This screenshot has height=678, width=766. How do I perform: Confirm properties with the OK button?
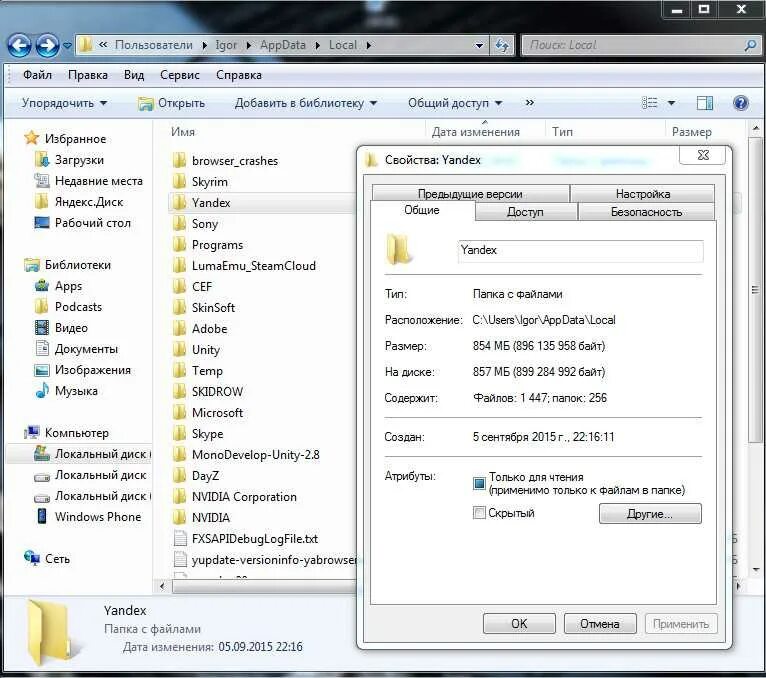pos(519,624)
